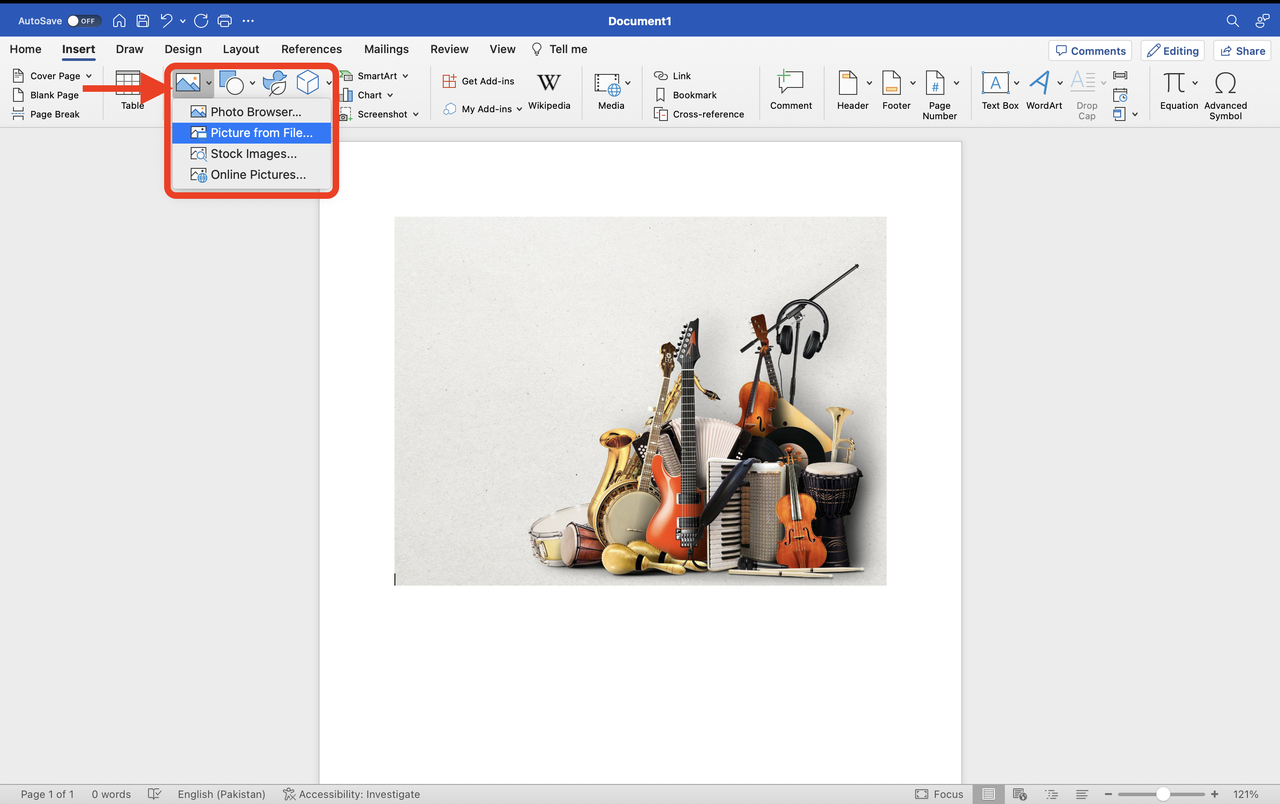The image size is (1280, 804).
Task: Switch to the Layout tab
Action: (x=241, y=49)
